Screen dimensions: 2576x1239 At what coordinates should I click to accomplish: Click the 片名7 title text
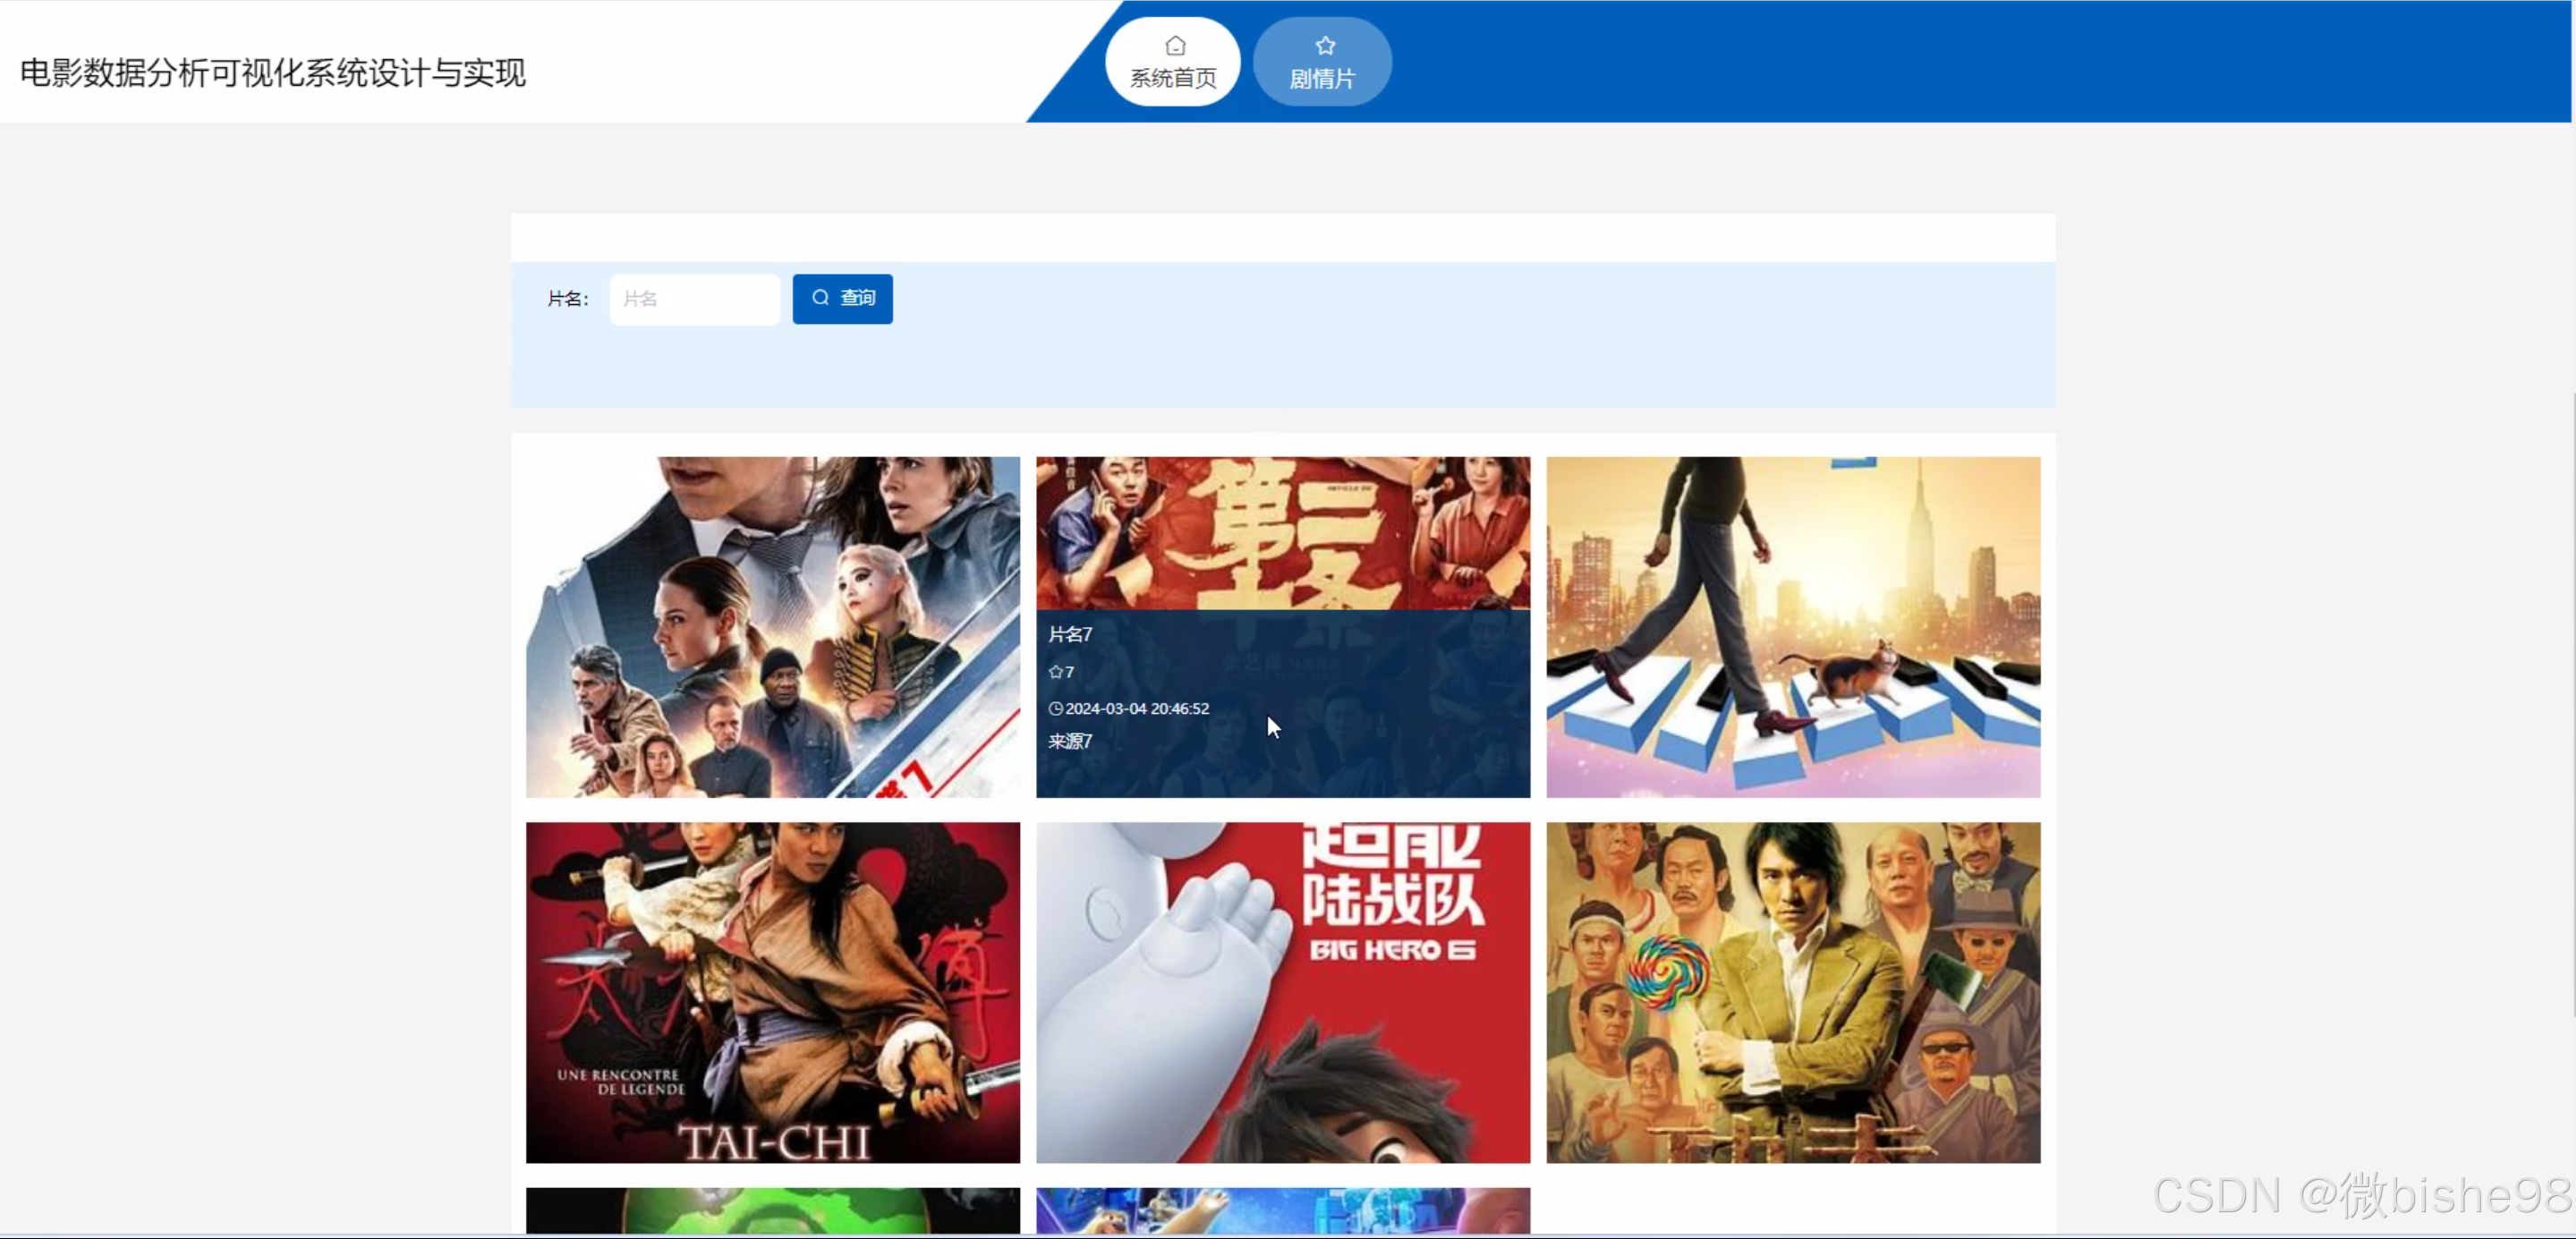tap(1070, 634)
